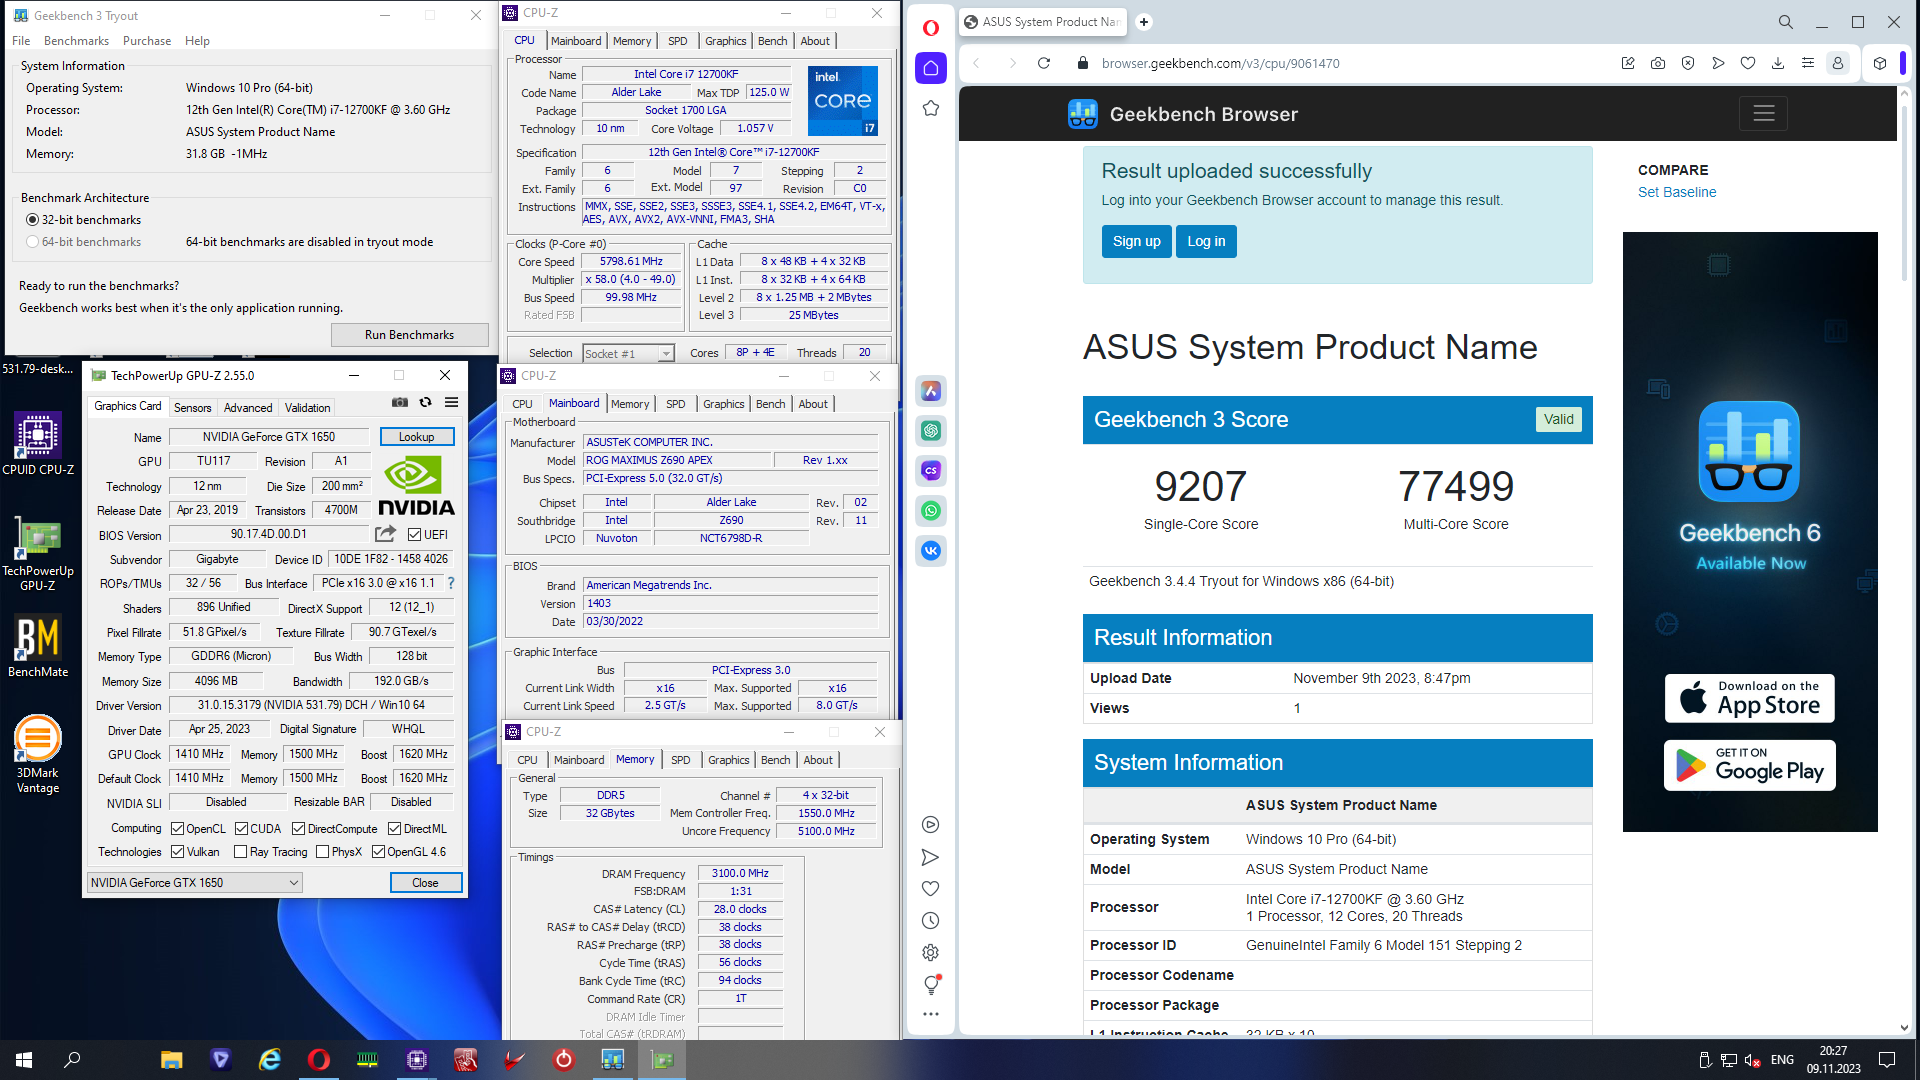
Task: Take a GPU-Z screenshot with camera icon
Action: pyautogui.click(x=400, y=402)
